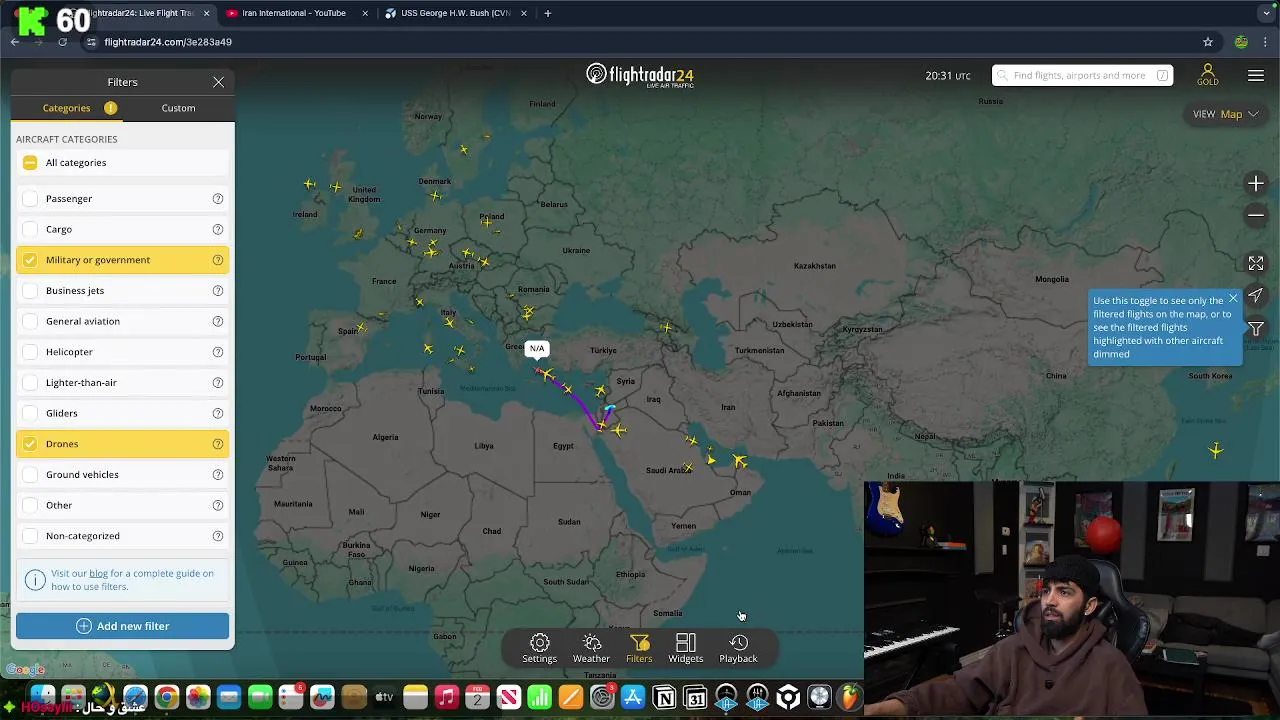The image size is (1280, 720).
Task: Show help for Drones category
Action: [217, 444]
